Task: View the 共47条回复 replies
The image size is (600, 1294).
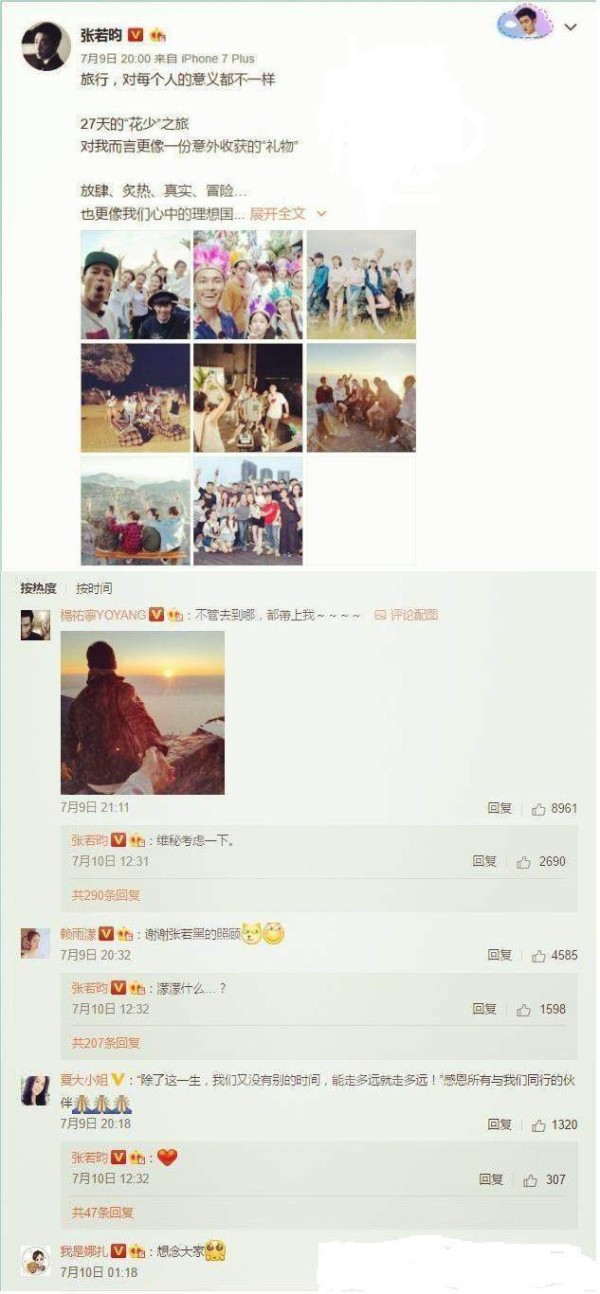Action: 103,1213
